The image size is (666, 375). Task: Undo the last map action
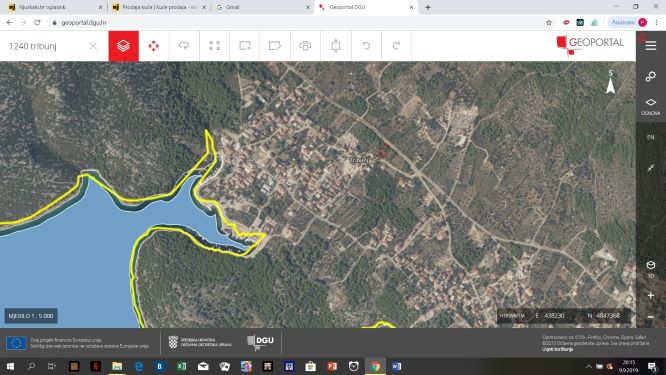366,46
